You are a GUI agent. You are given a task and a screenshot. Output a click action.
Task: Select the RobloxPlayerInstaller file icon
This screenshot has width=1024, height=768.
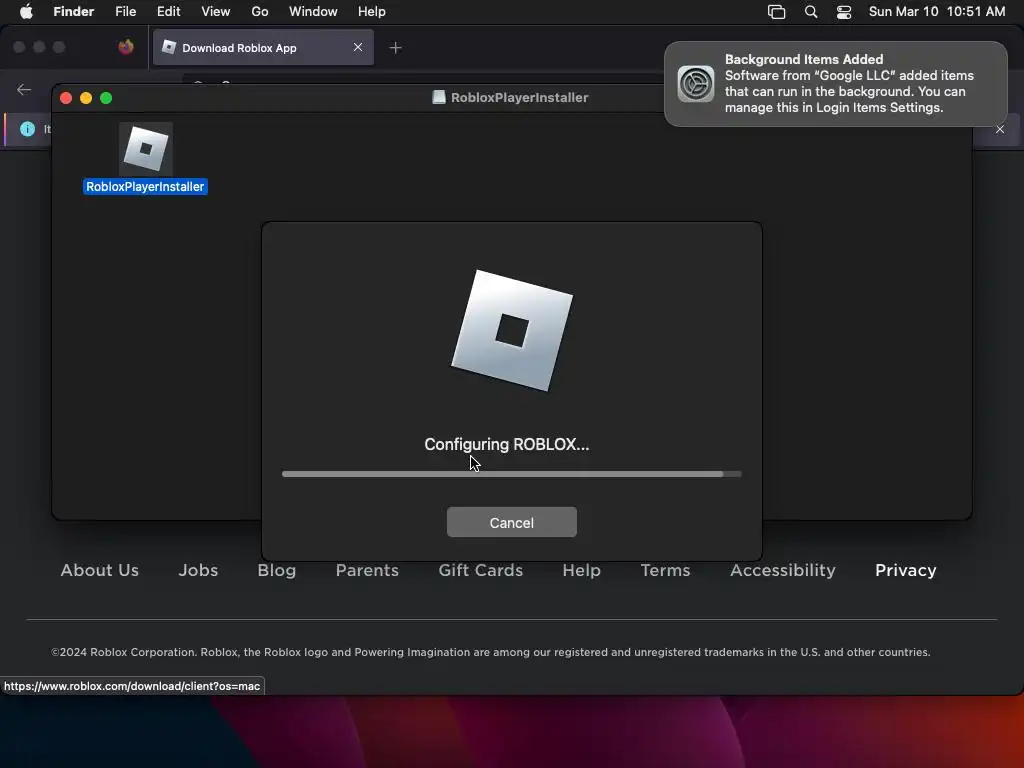pos(146,149)
